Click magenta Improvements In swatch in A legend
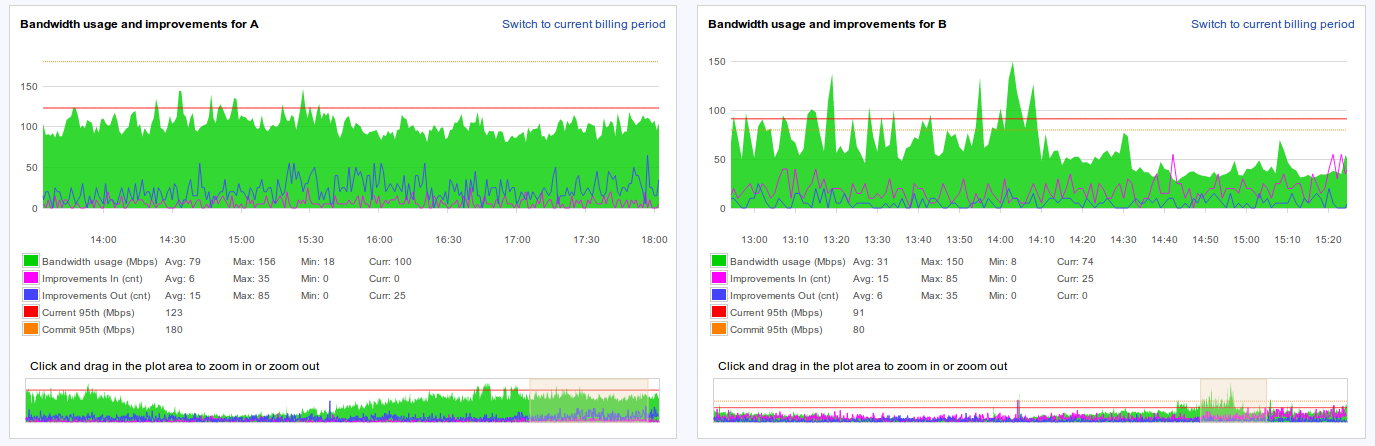Screen dimensions: 1375x446 (30, 279)
